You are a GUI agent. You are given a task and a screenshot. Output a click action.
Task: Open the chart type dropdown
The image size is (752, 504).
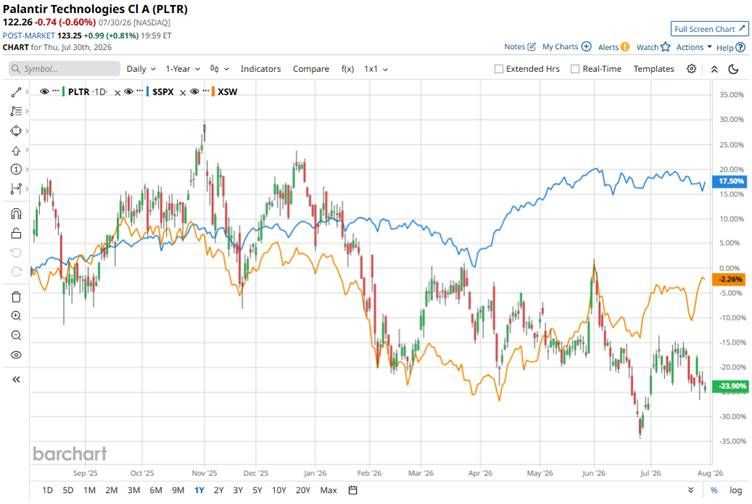219,69
